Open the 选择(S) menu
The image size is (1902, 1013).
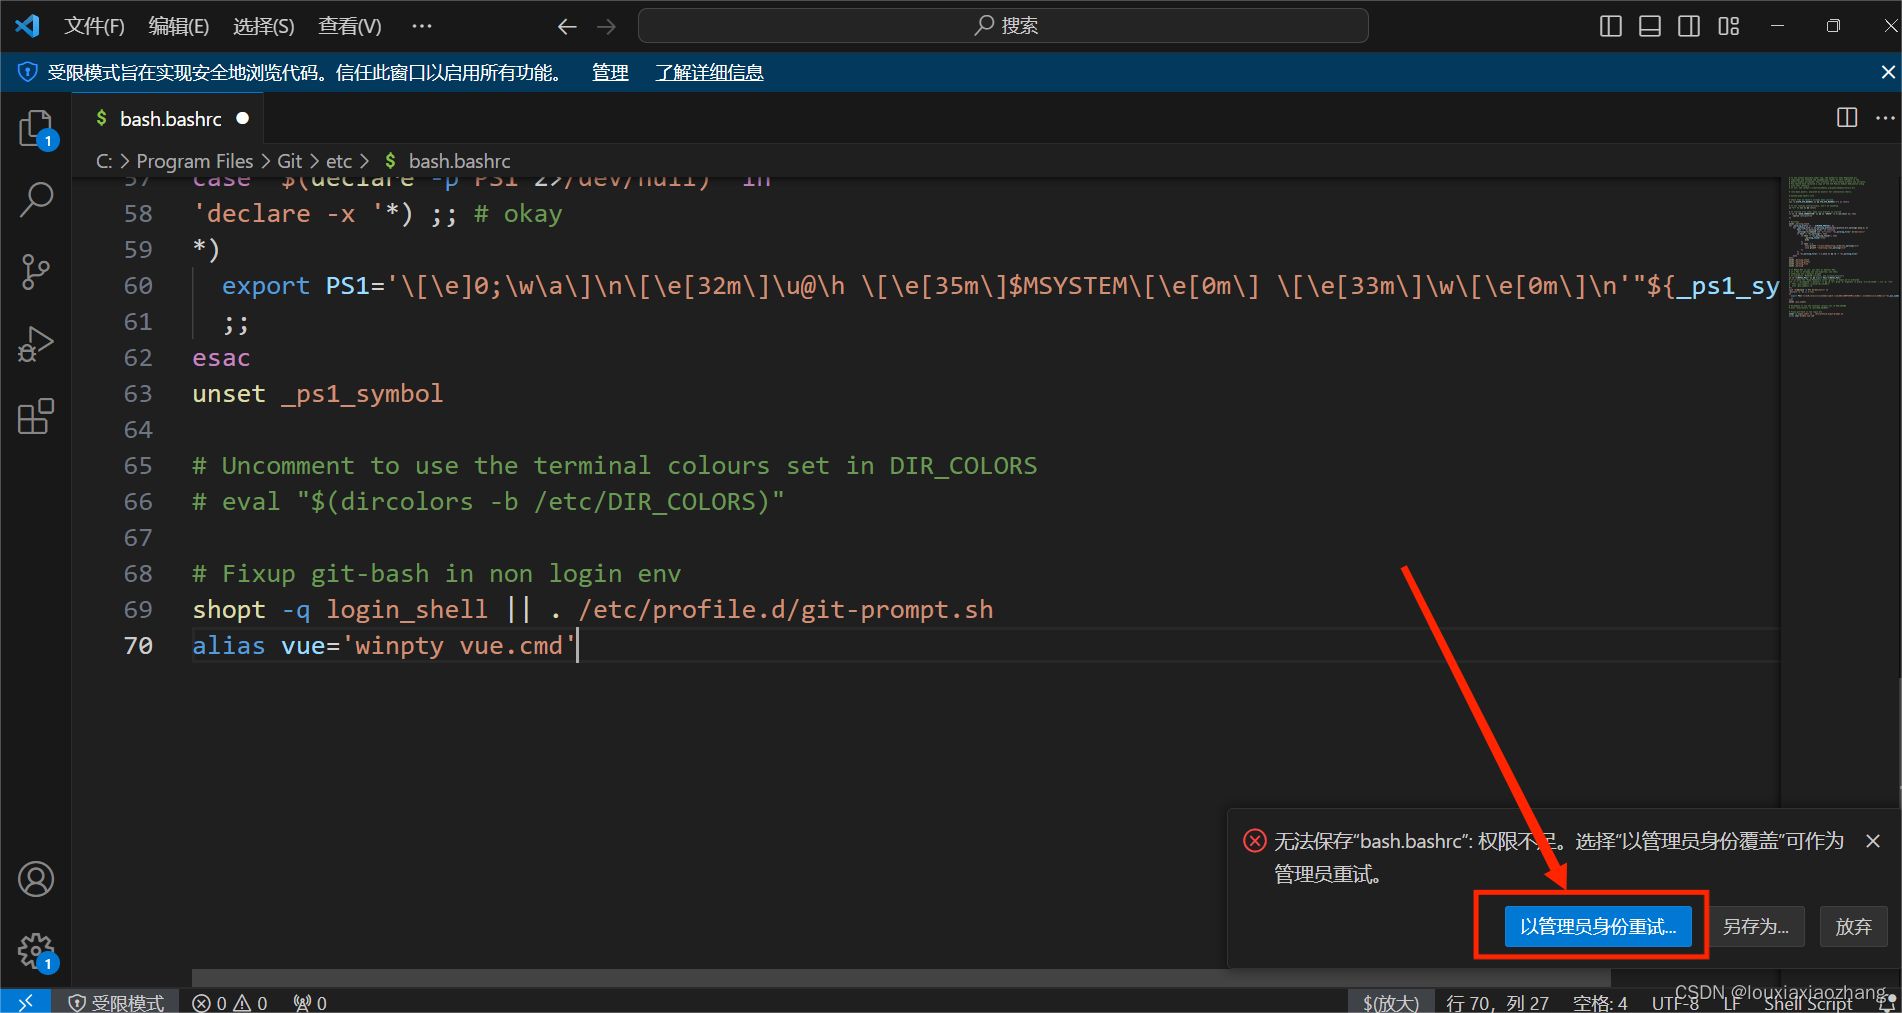[x=264, y=26]
